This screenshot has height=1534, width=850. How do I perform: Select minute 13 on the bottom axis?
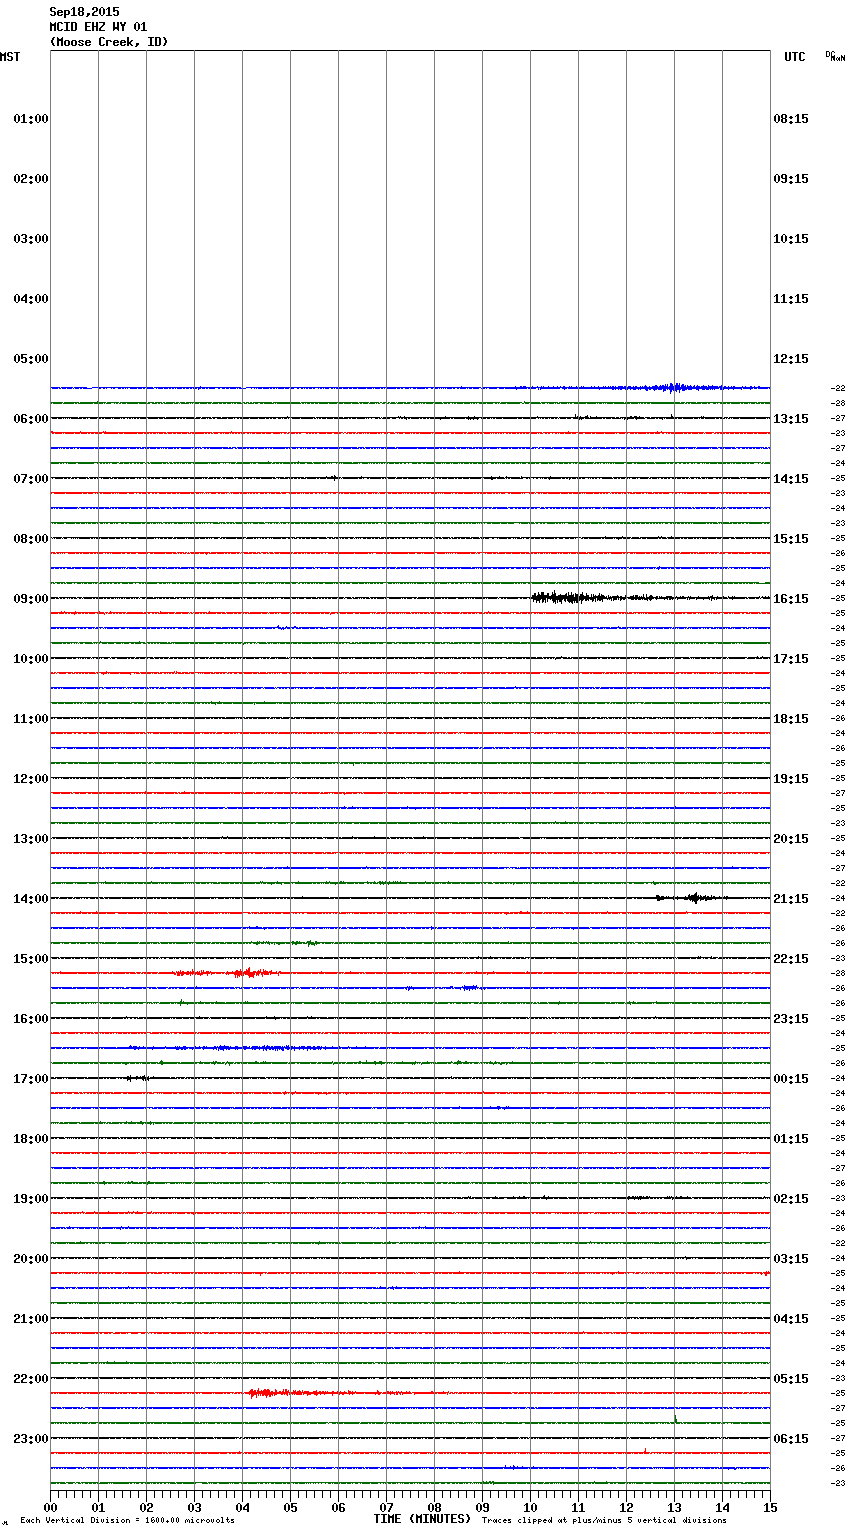[674, 1507]
